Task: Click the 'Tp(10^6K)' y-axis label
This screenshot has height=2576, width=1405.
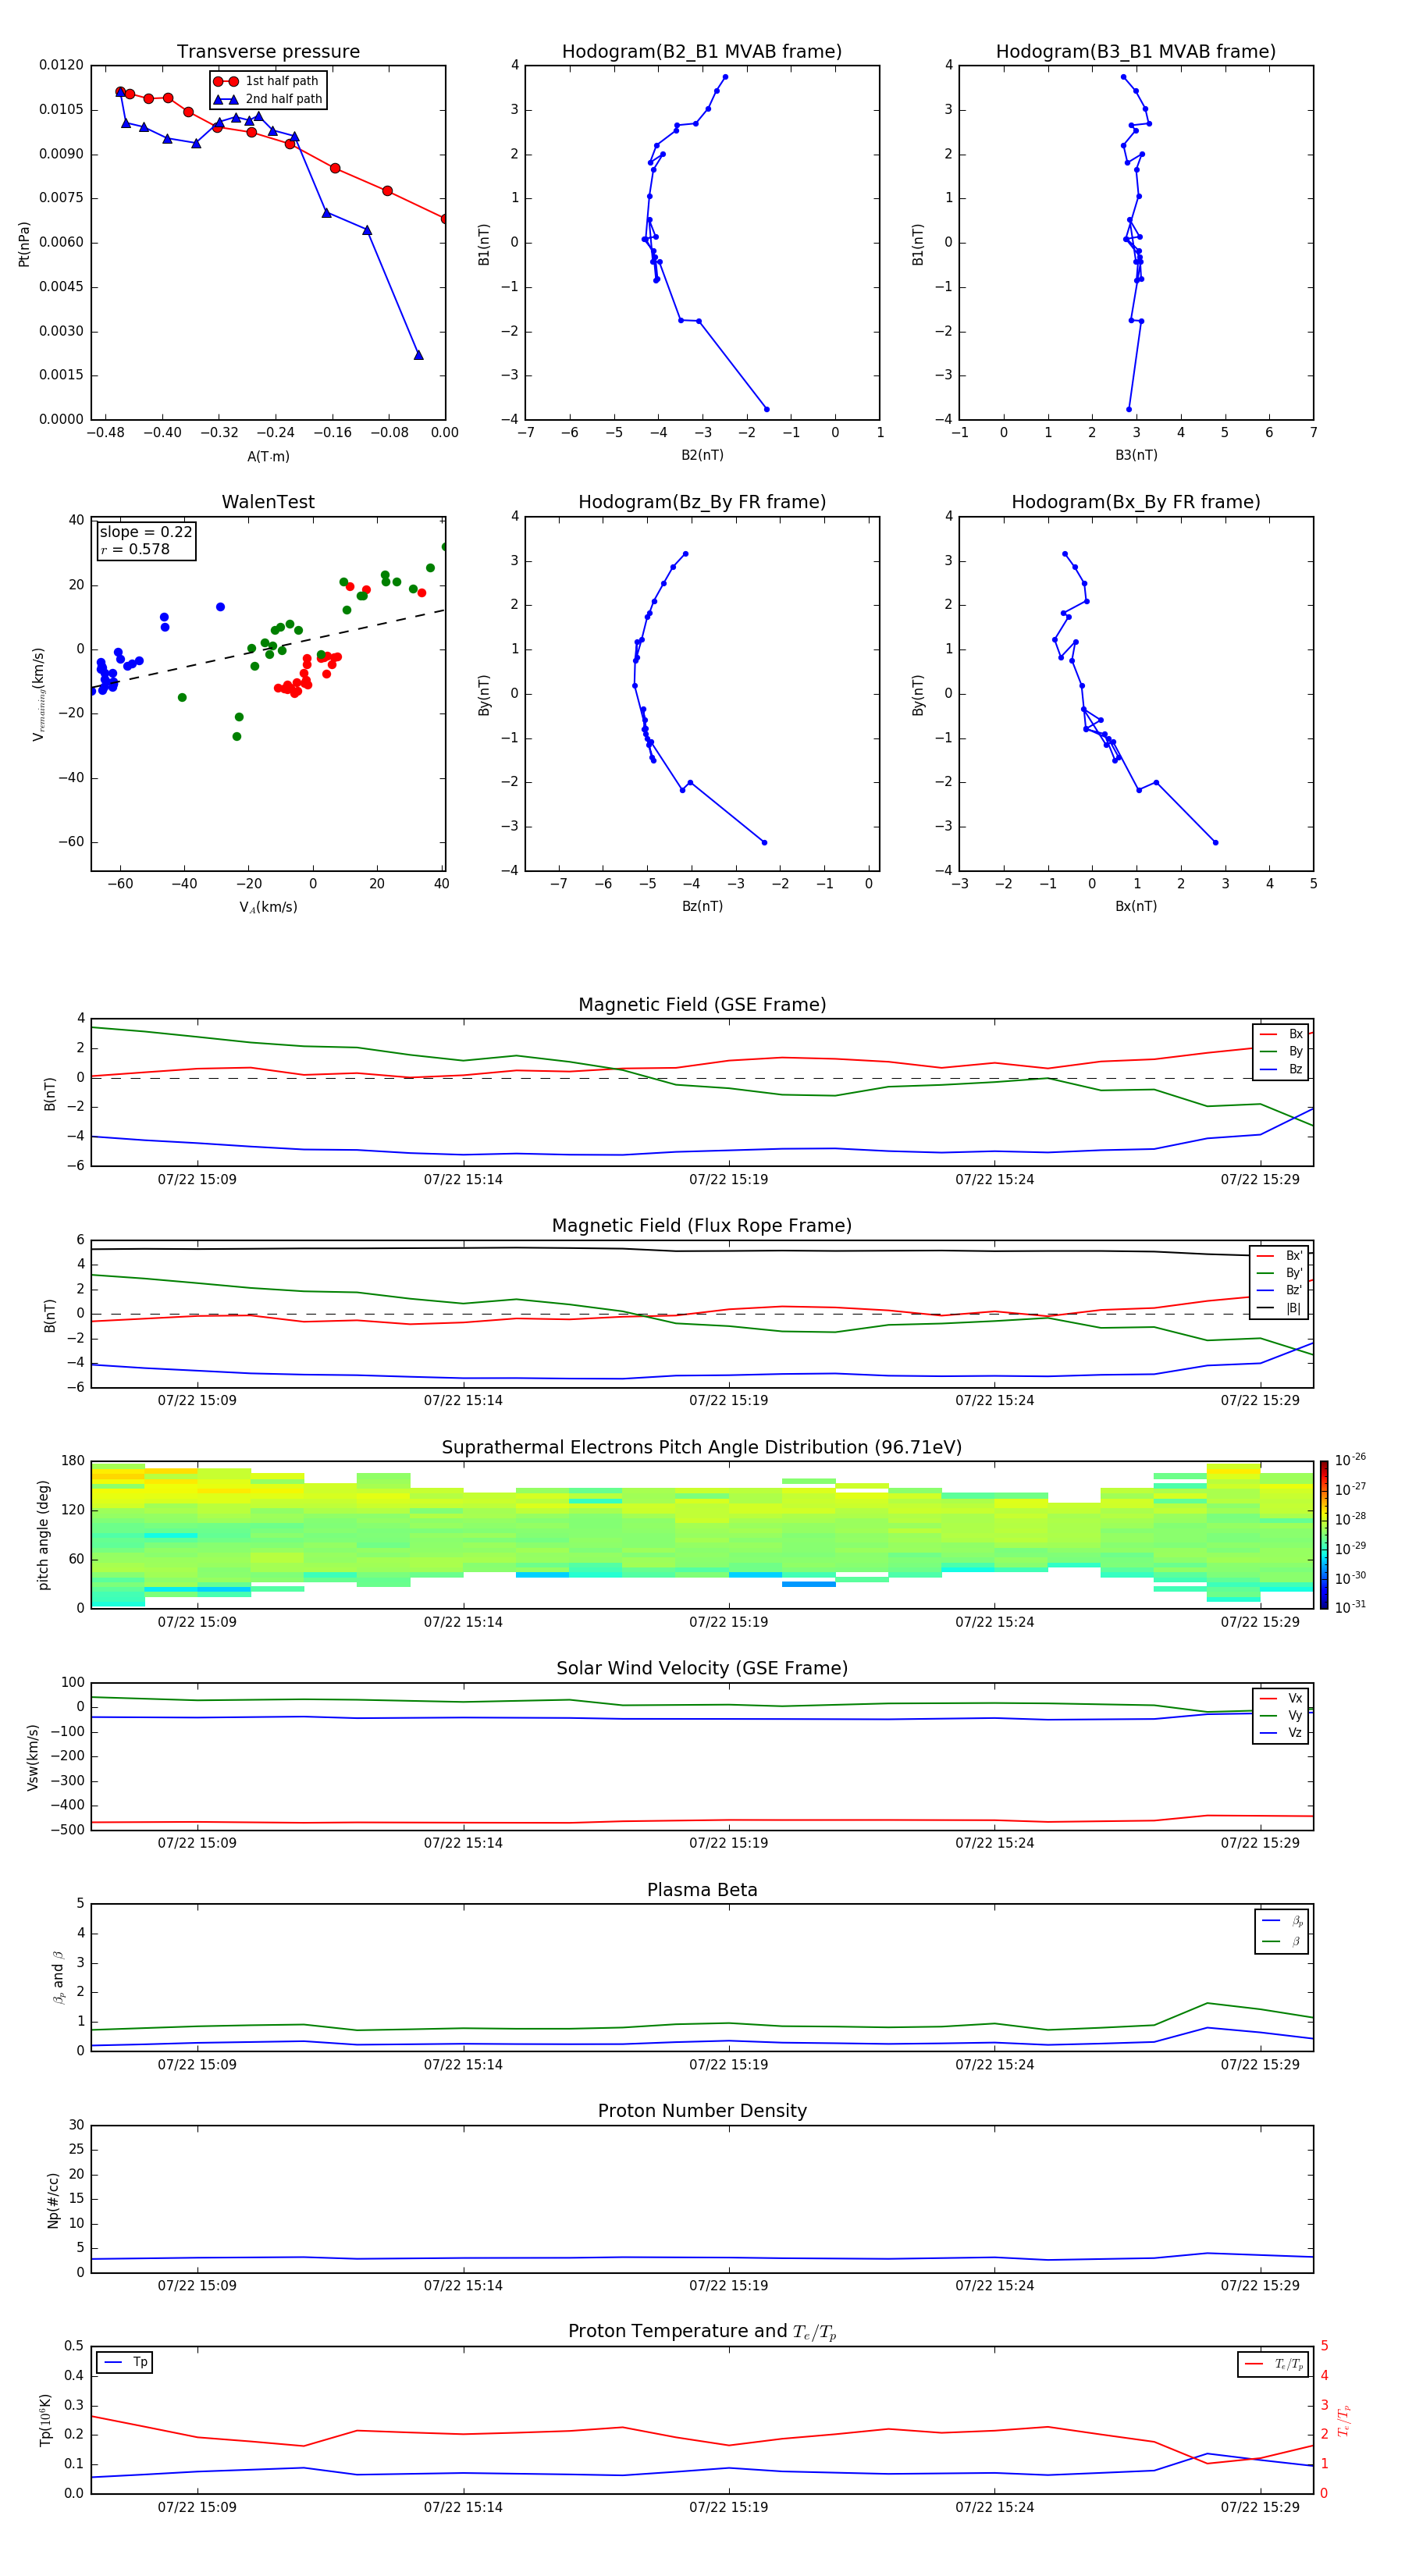Action: [45, 2420]
